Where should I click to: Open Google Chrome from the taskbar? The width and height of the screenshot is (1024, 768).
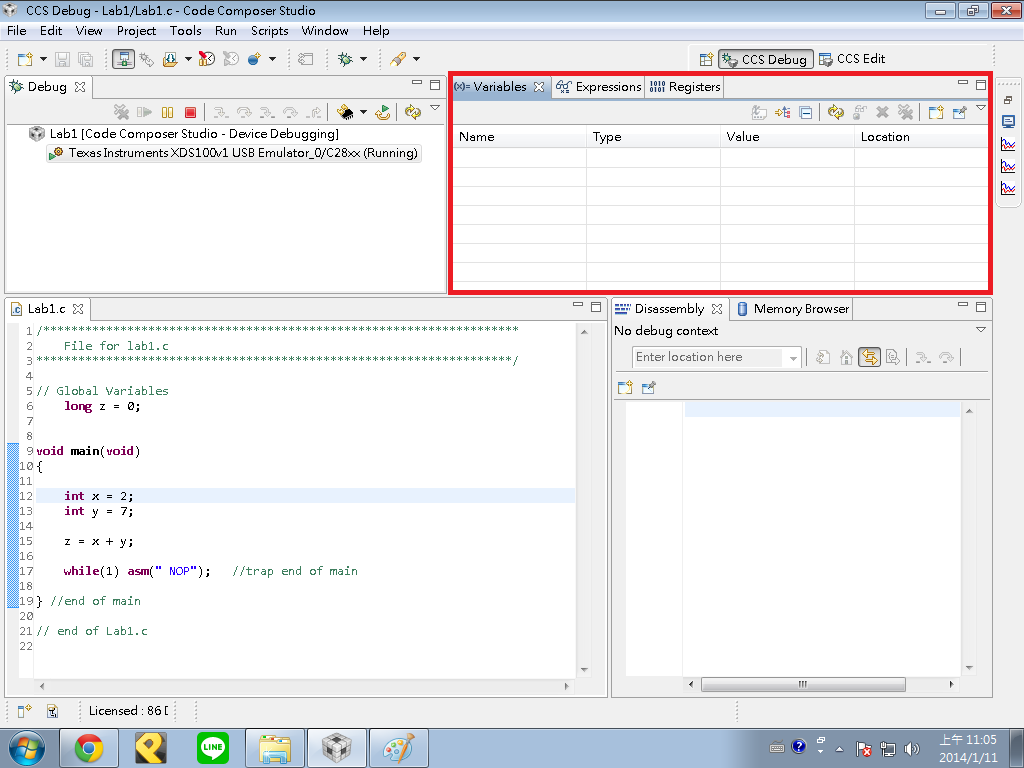[x=89, y=747]
